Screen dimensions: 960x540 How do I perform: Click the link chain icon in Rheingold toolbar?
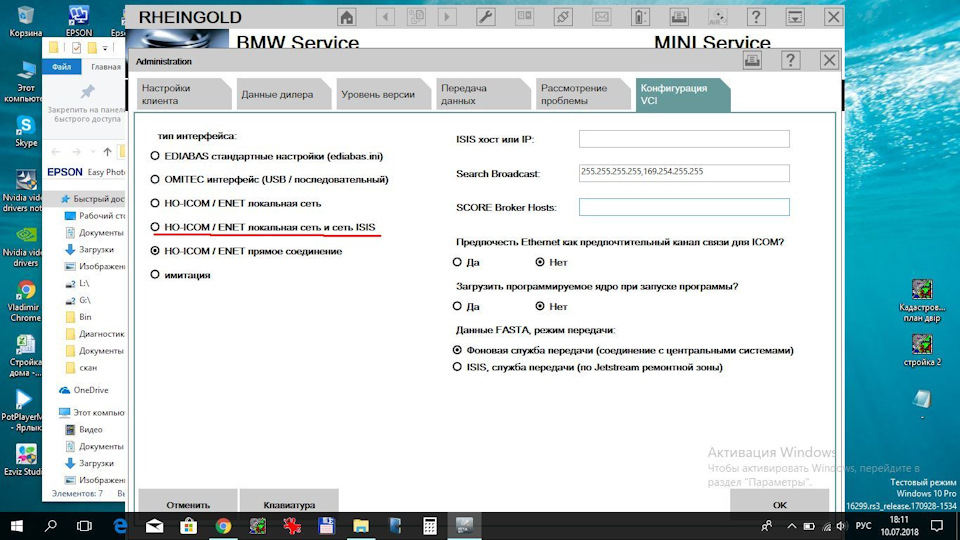[x=563, y=17]
